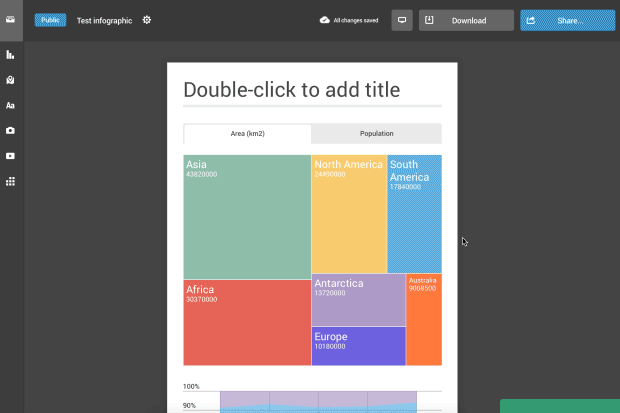Add a map from the sidebar
Viewport: 620px width, 413px height.
tap(10, 80)
